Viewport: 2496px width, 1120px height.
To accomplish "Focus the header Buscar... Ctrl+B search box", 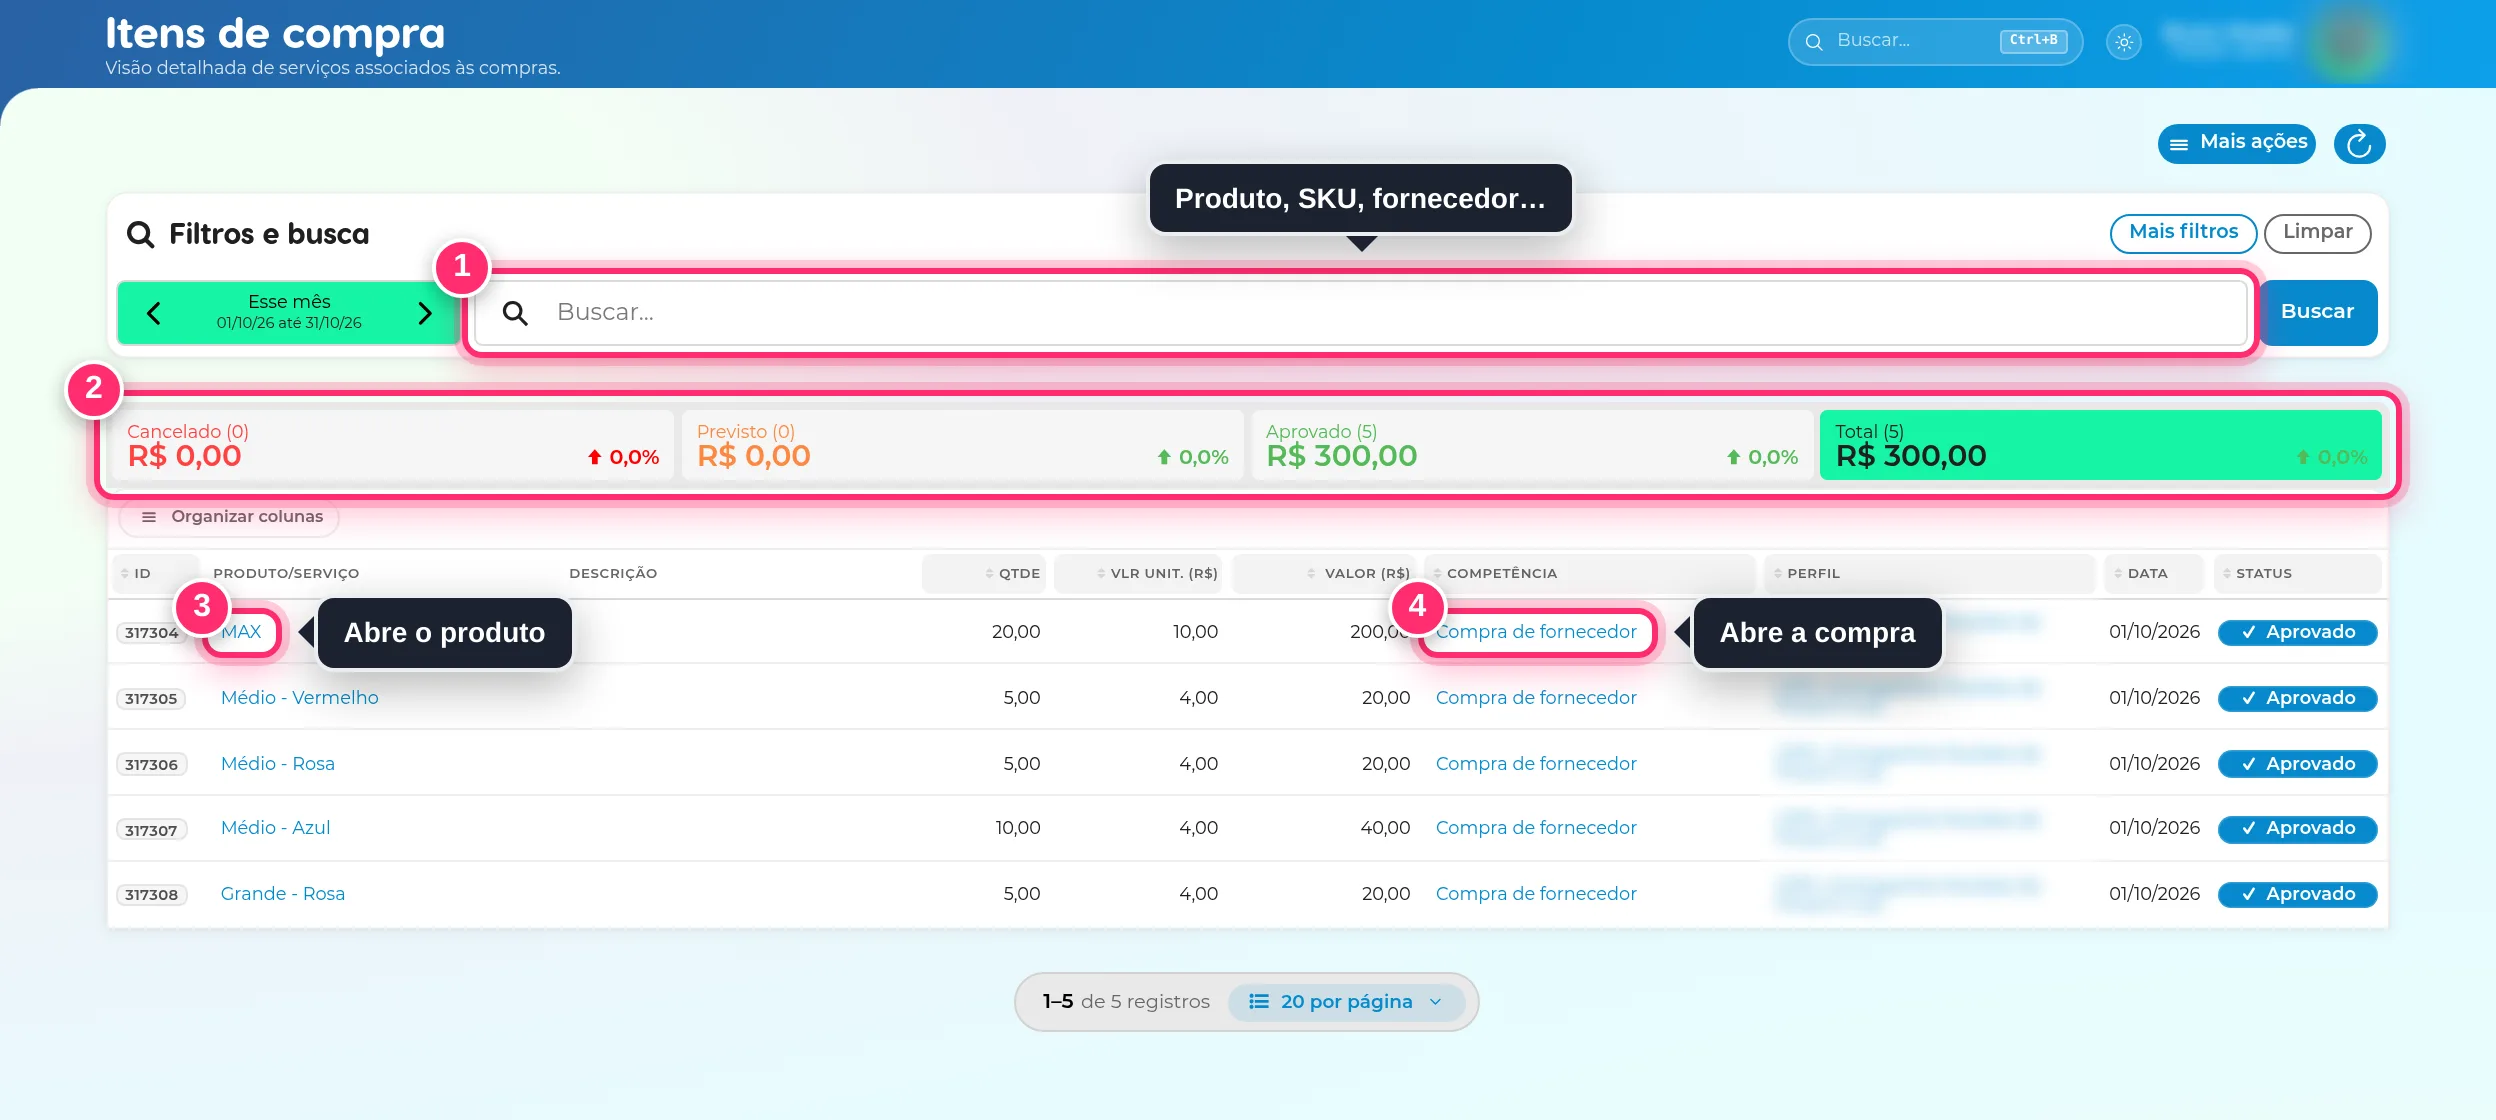I will click(x=1935, y=42).
